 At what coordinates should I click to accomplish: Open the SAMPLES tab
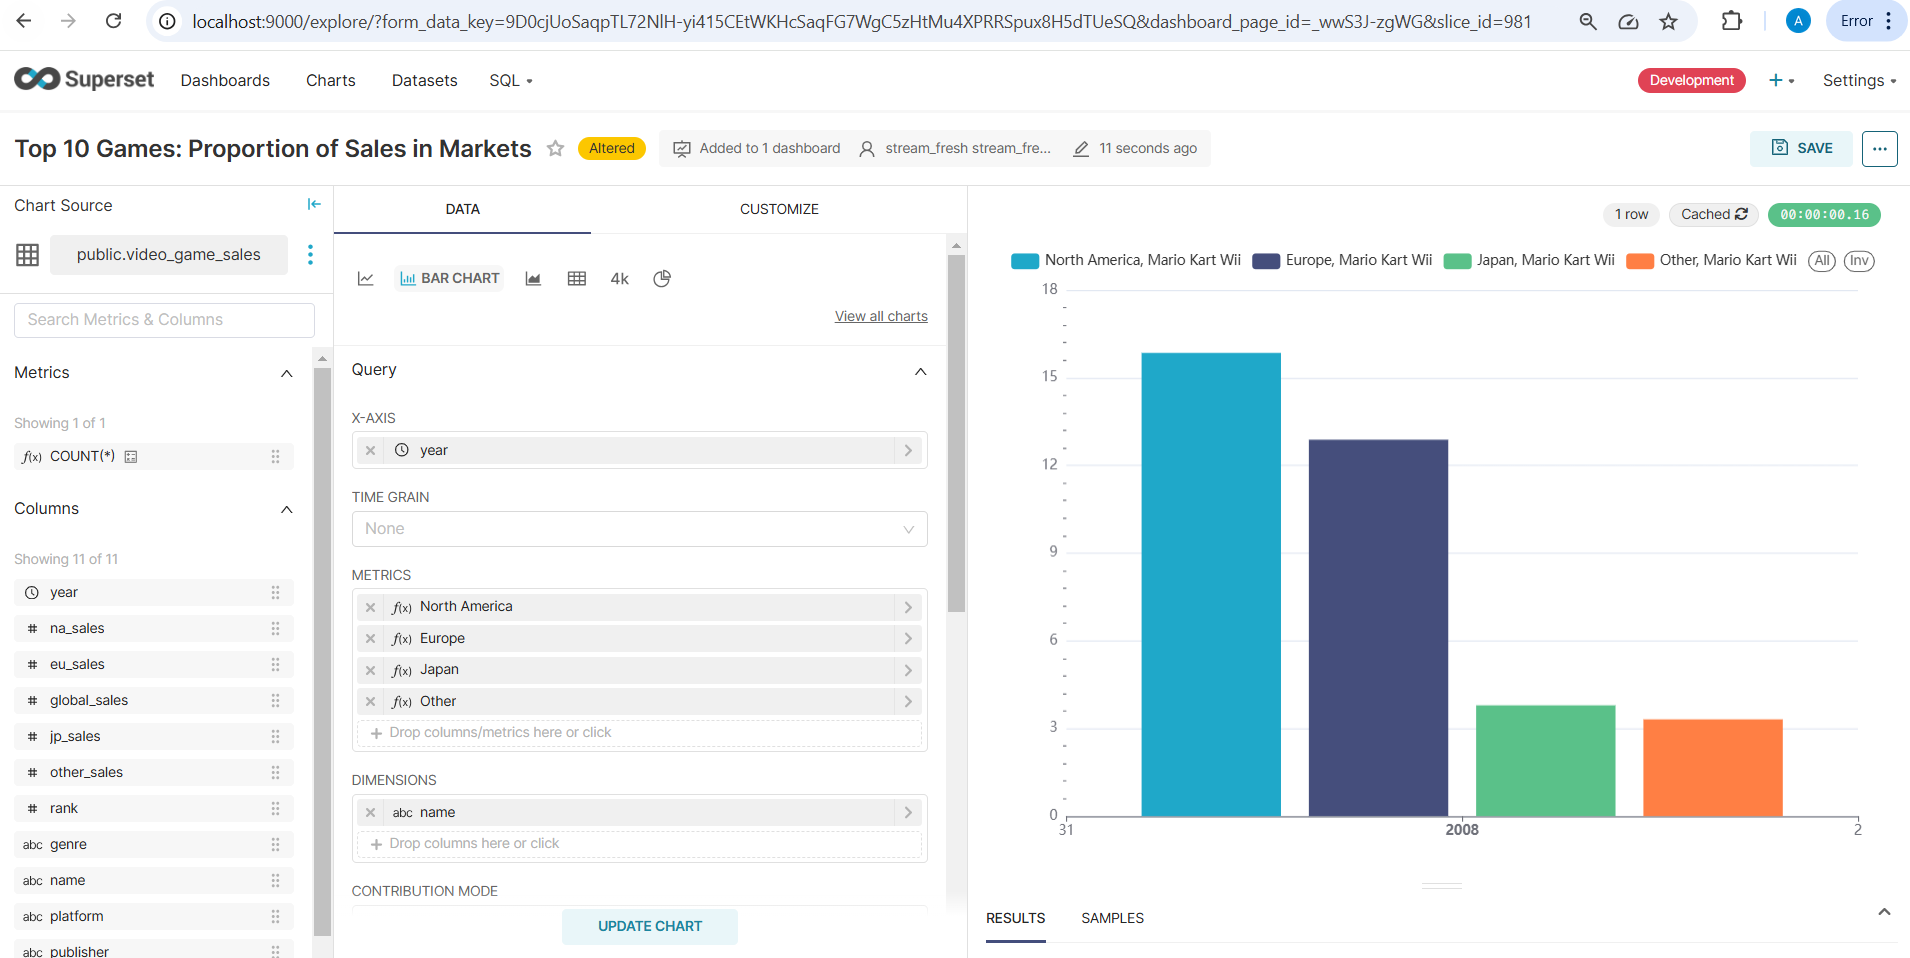pyautogui.click(x=1112, y=918)
